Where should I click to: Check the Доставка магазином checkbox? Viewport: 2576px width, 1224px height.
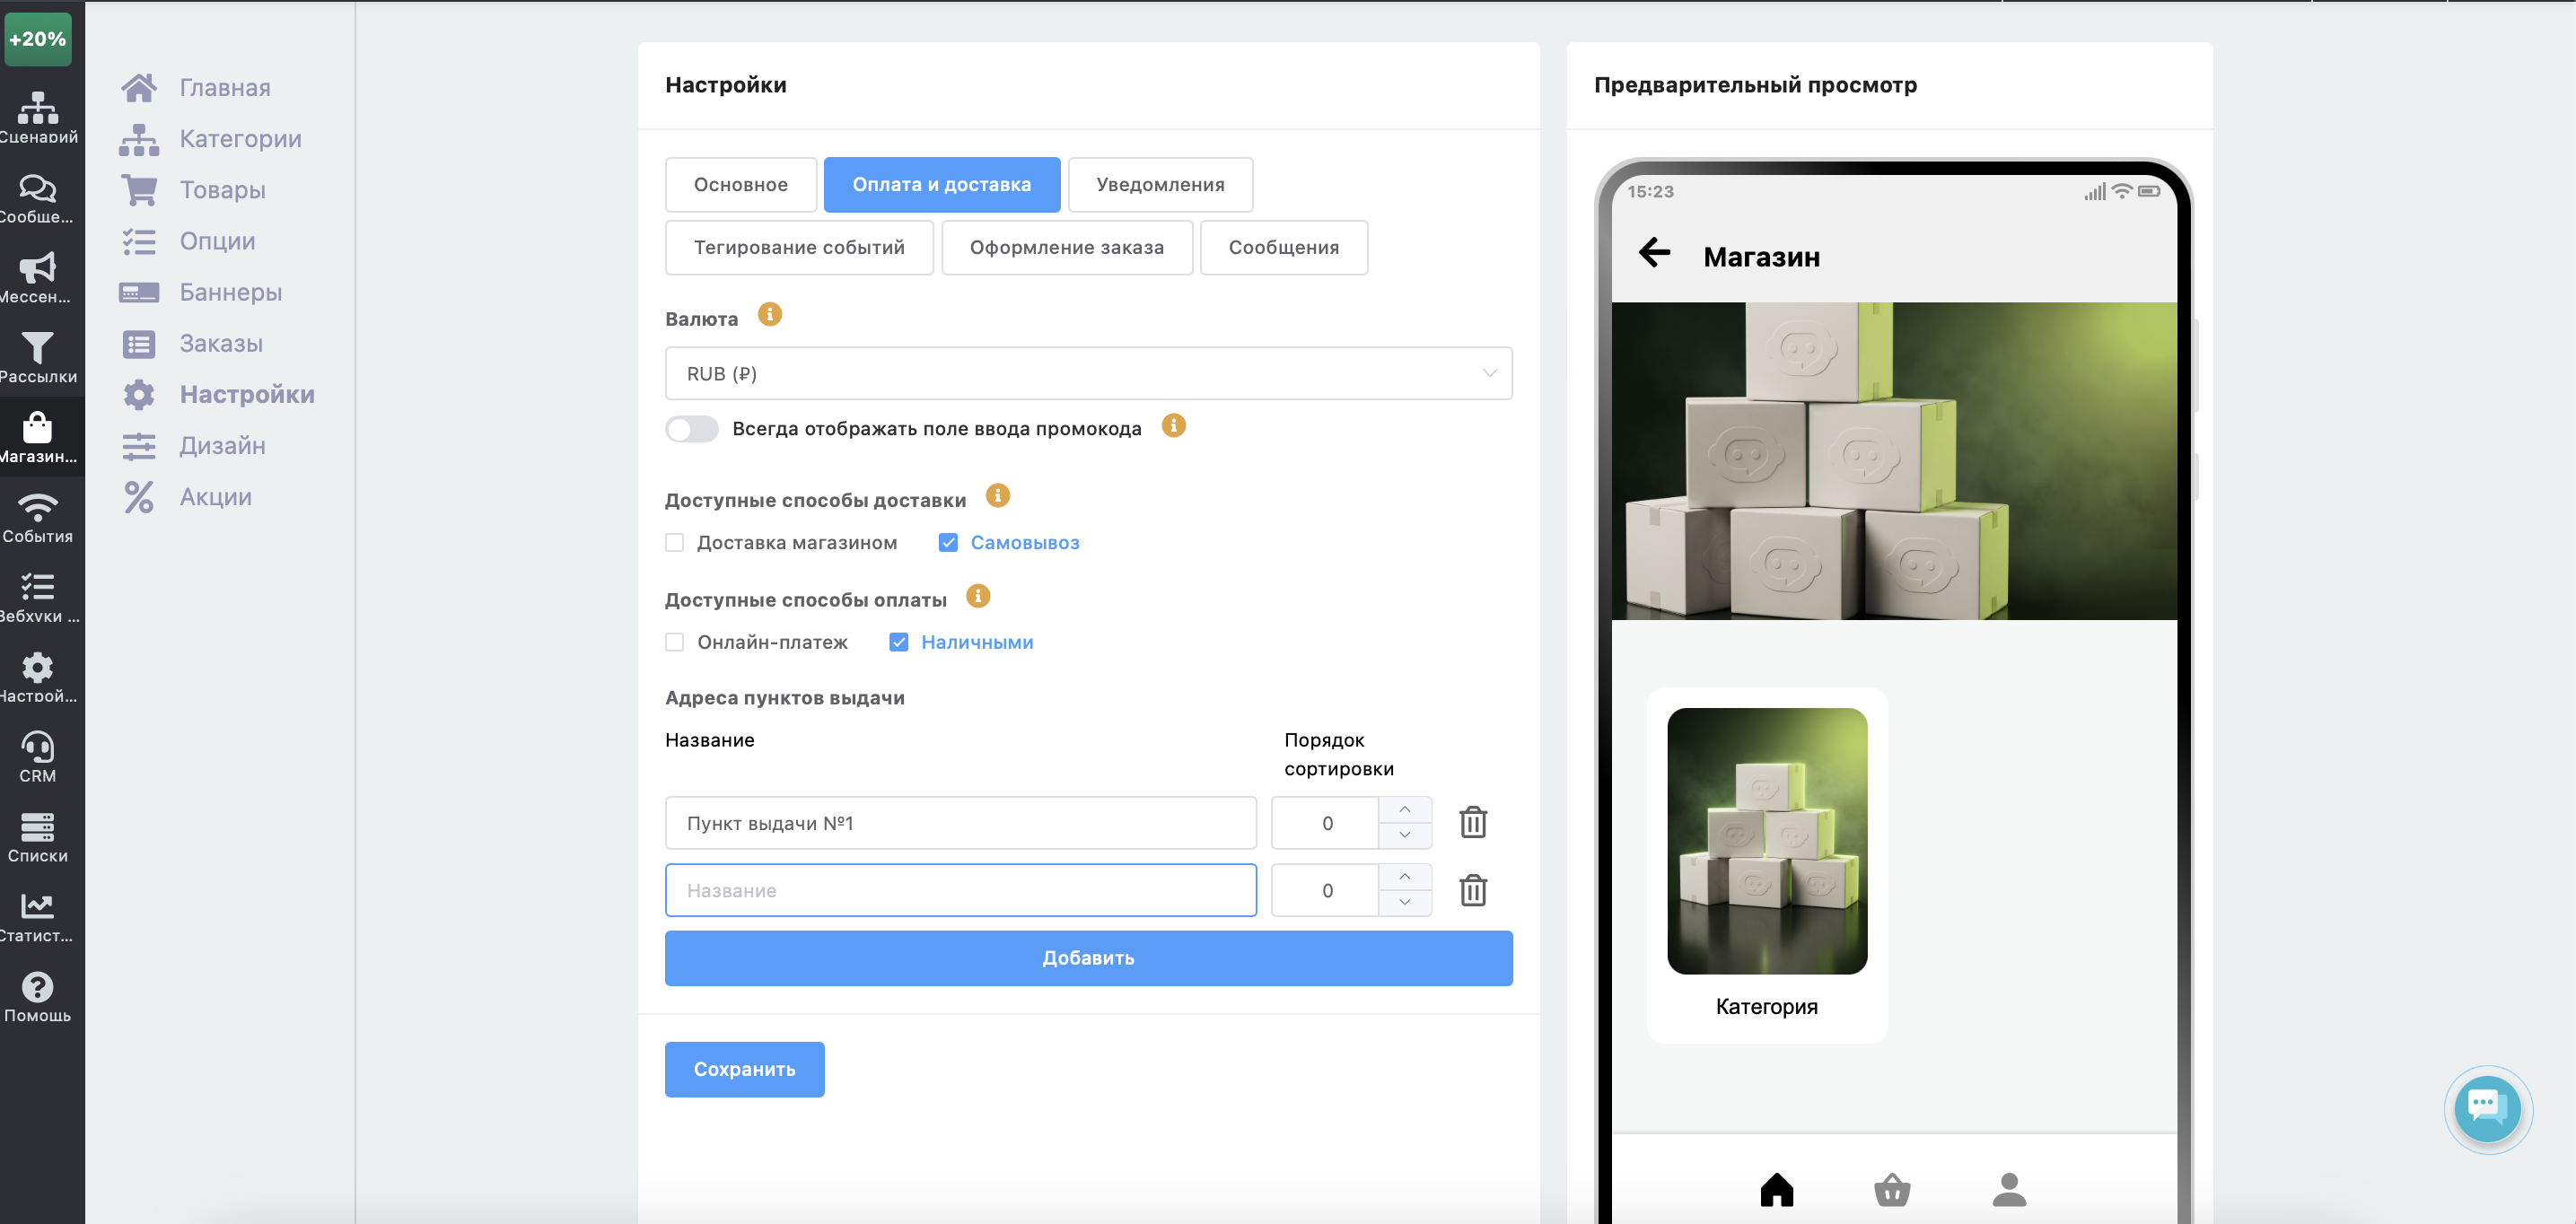point(675,542)
